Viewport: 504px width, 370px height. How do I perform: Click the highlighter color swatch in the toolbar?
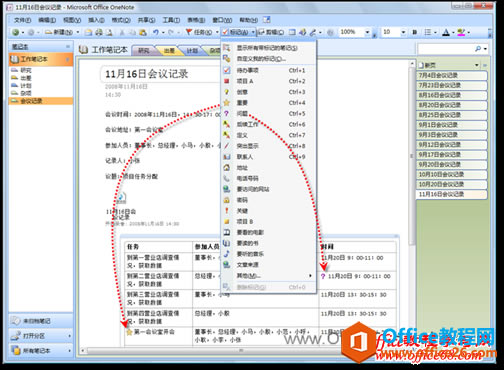coord(461,32)
